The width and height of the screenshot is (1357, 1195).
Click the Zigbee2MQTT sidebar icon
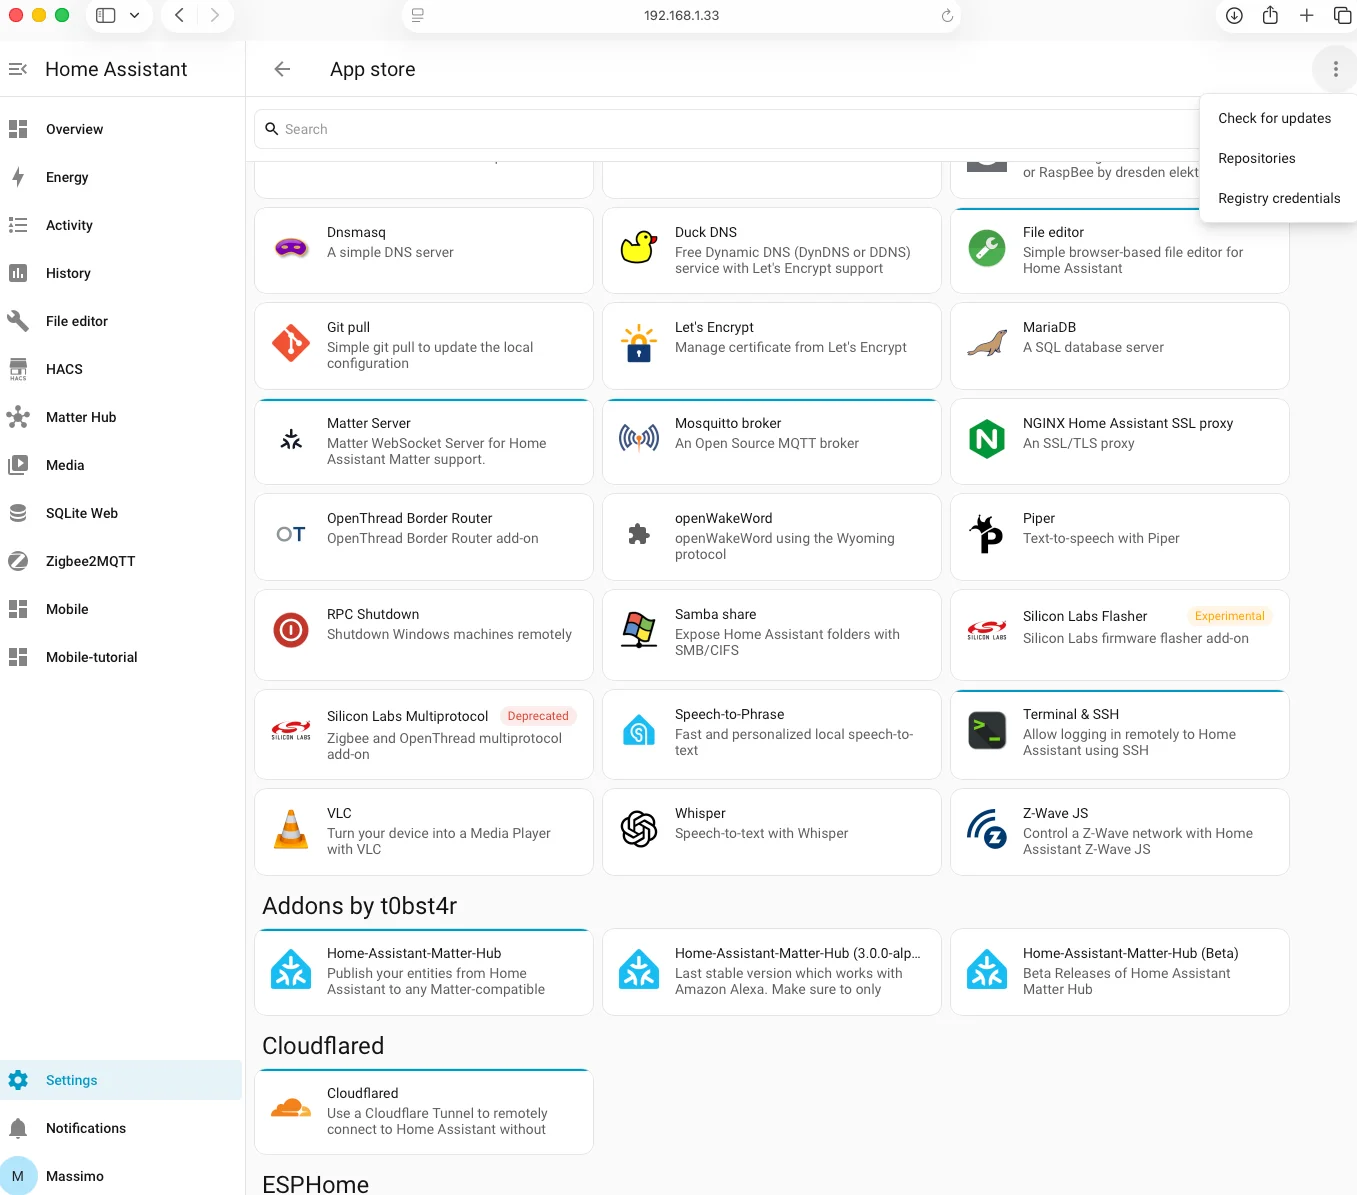pos(18,561)
